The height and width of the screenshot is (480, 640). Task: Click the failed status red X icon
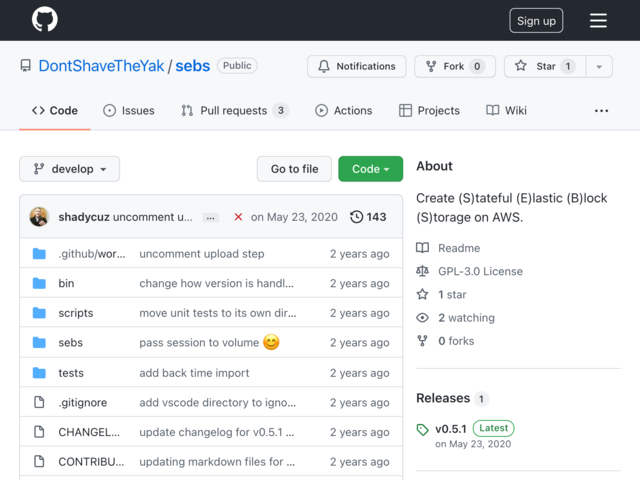(238, 217)
